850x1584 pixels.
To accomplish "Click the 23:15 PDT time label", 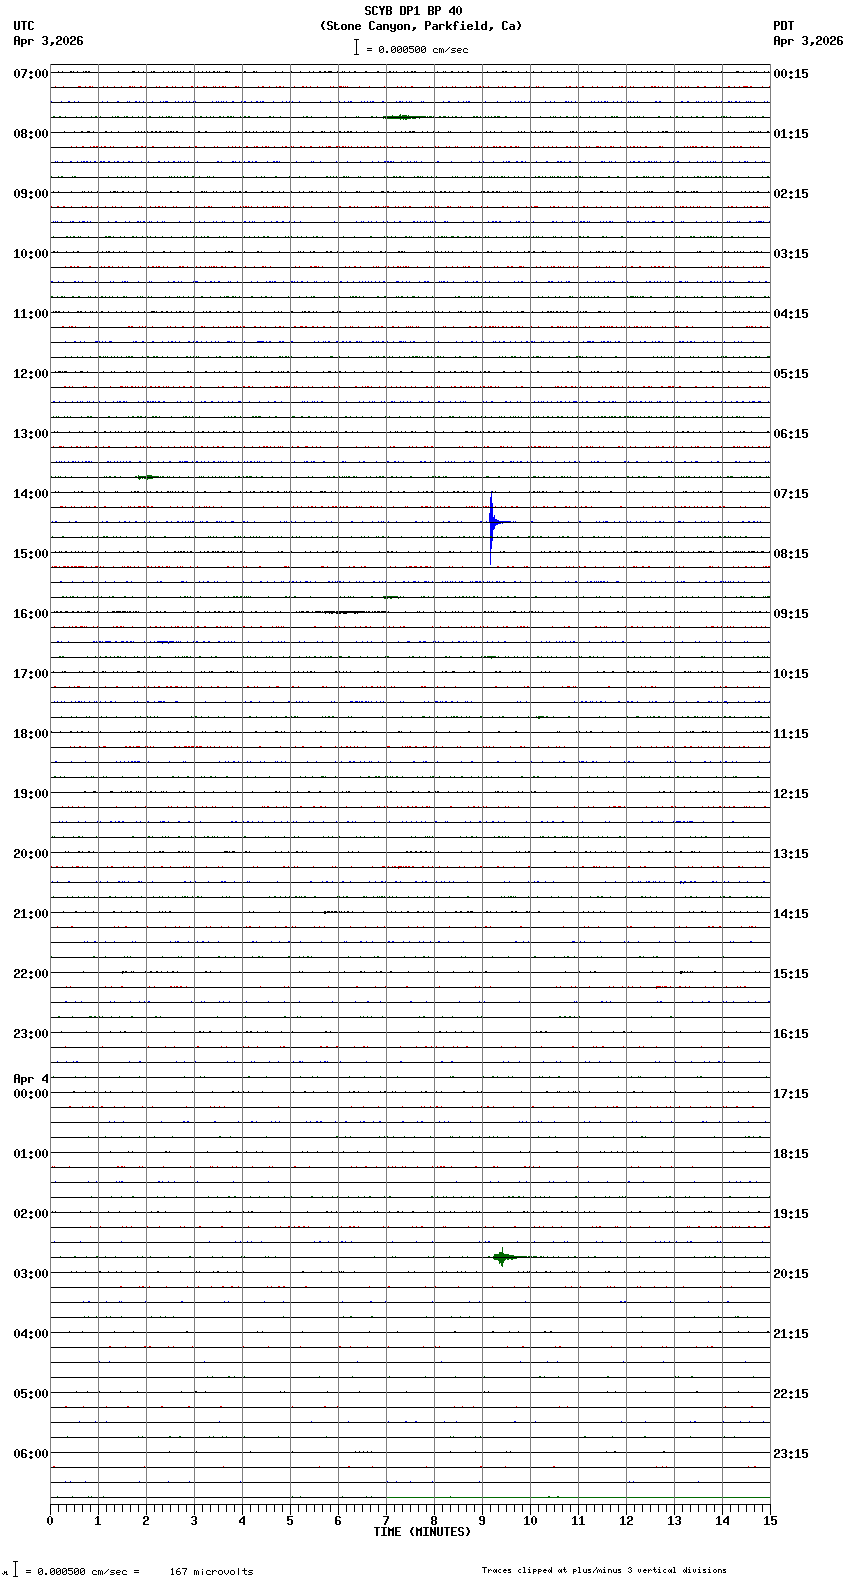I will (791, 1454).
